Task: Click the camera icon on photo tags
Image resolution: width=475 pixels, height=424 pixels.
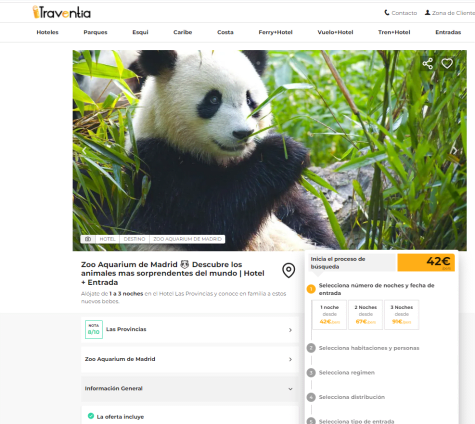Action: pyautogui.click(x=88, y=239)
